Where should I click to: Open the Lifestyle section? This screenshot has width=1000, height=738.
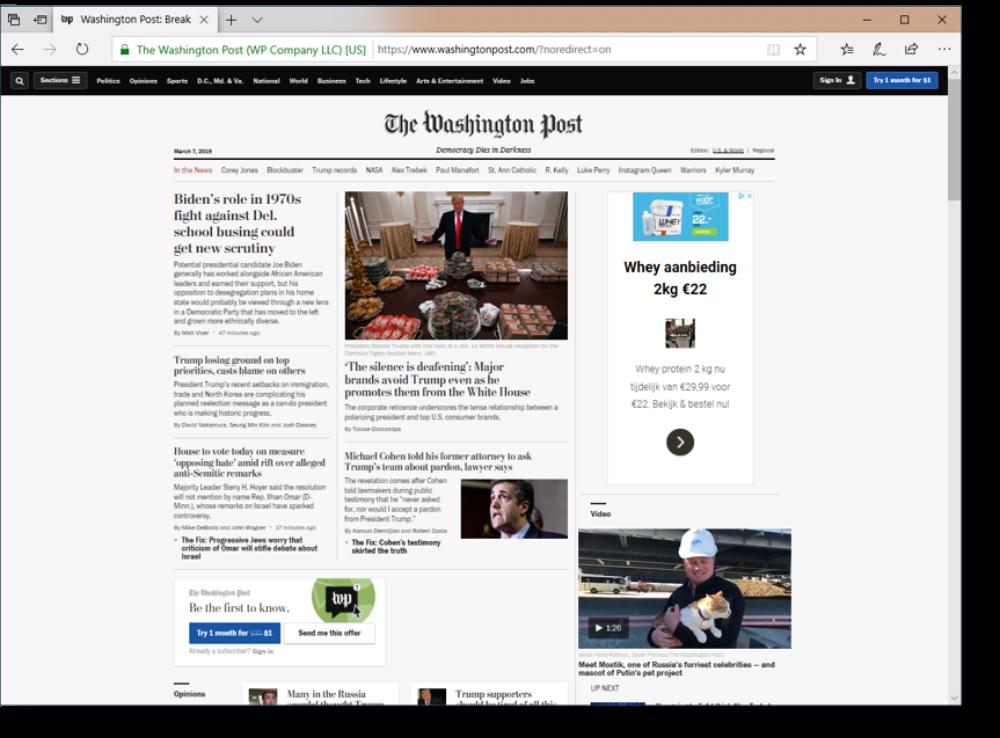[393, 81]
